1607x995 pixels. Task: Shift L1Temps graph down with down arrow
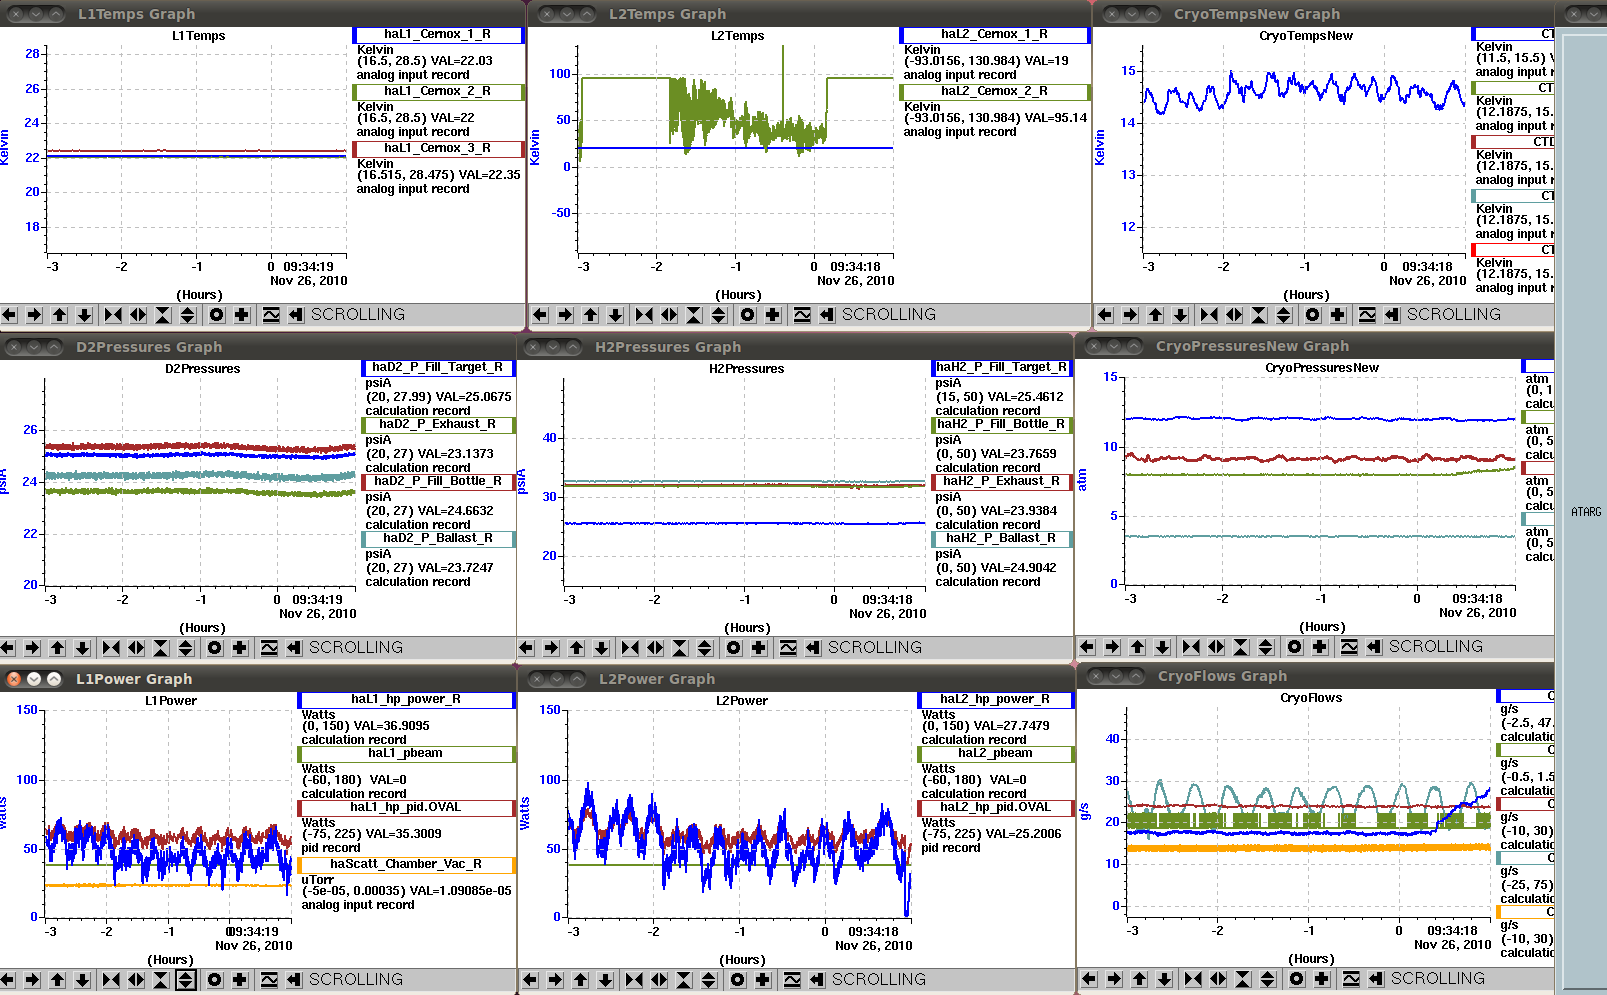[x=84, y=315]
